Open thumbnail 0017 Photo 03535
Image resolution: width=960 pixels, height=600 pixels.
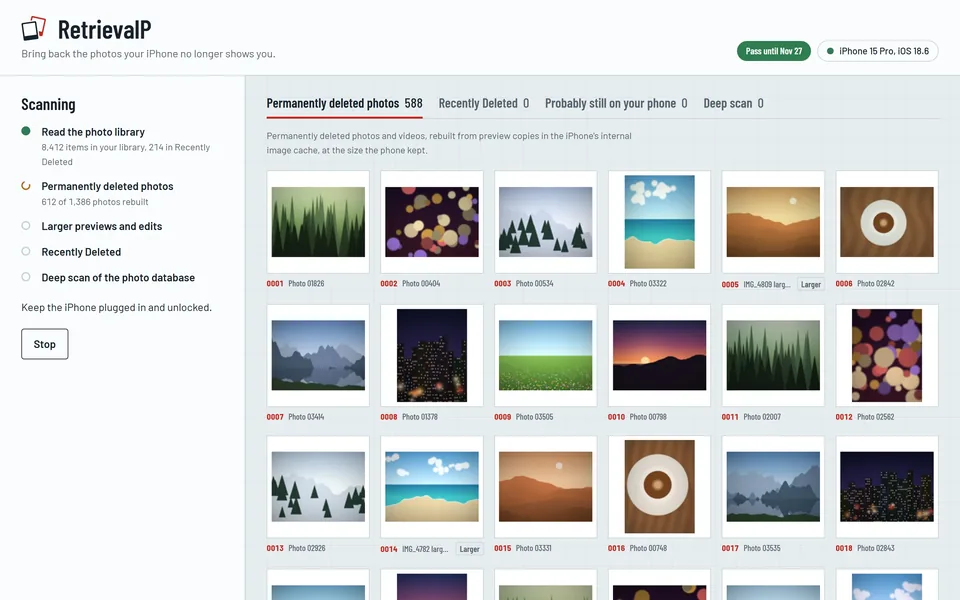pyautogui.click(x=774, y=487)
